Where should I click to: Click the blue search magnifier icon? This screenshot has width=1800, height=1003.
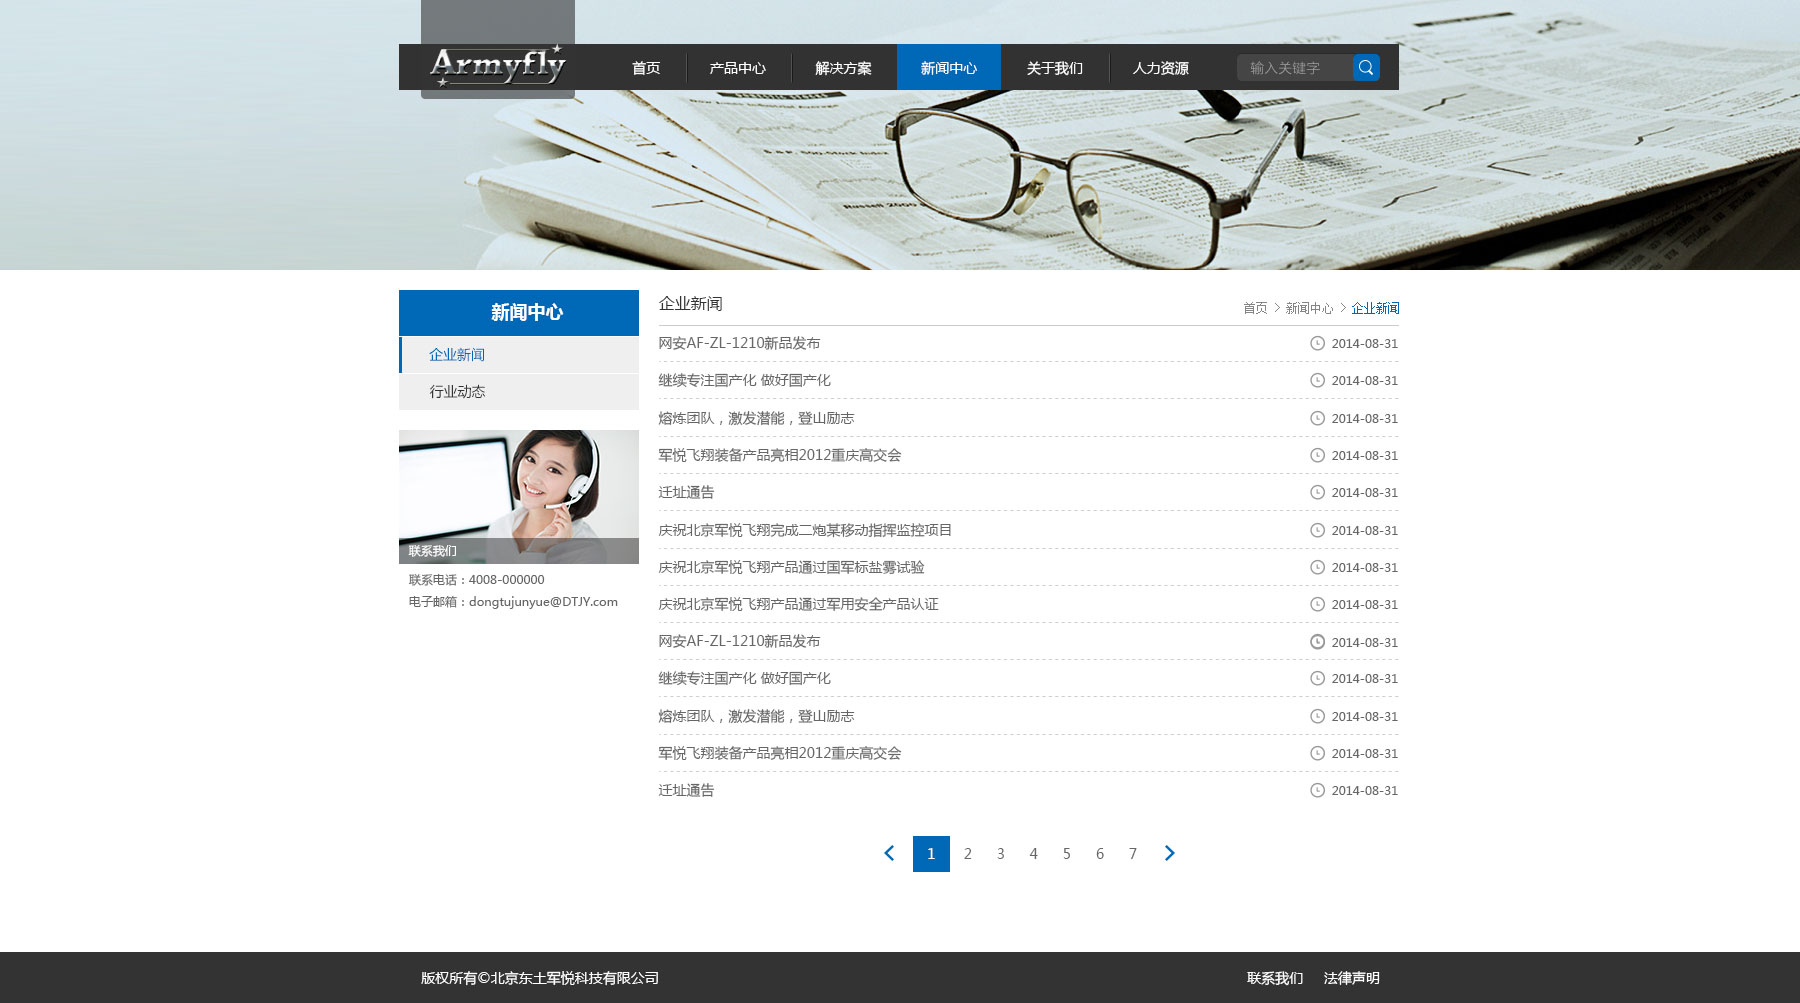[x=1366, y=68]
